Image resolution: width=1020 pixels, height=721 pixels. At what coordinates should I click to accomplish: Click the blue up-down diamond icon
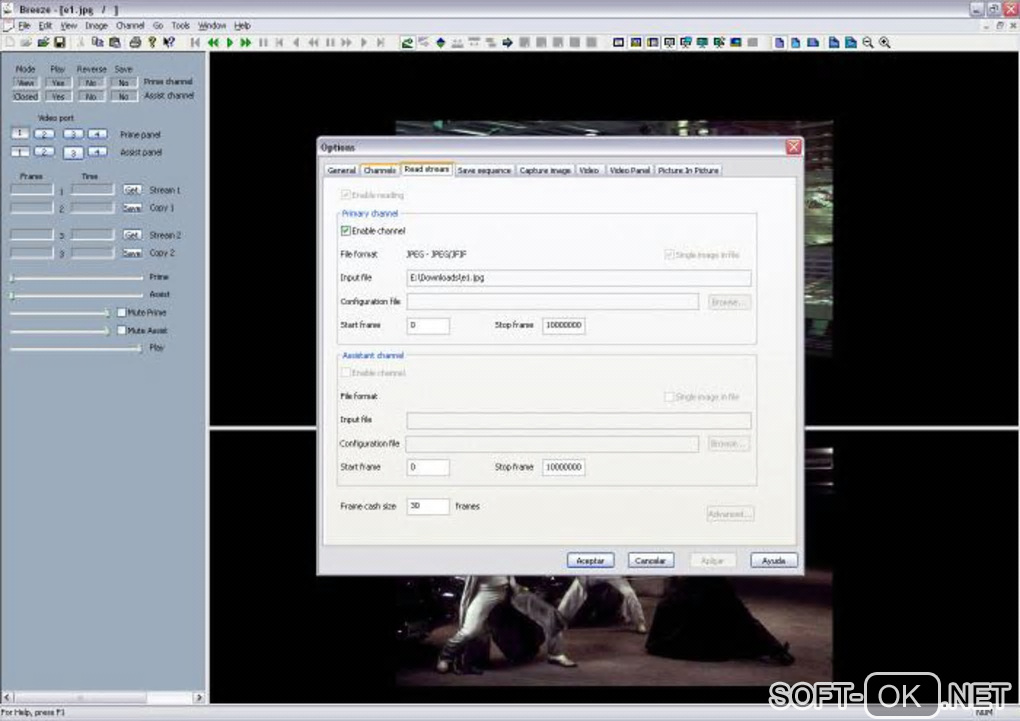coord(440,43)
